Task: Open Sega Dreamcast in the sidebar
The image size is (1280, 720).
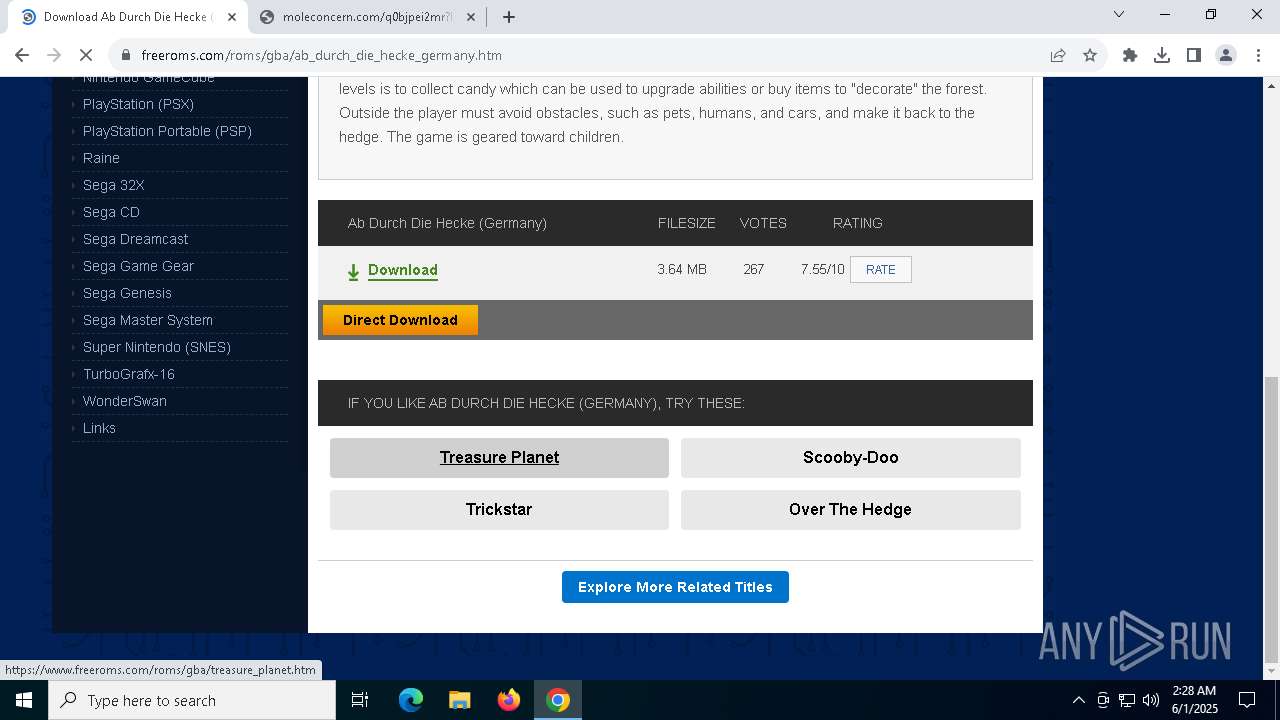Action: (x=135, y=239)
